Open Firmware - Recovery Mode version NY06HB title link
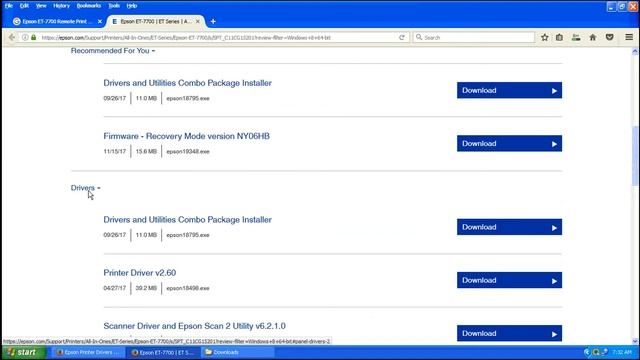 pos(187,136)
